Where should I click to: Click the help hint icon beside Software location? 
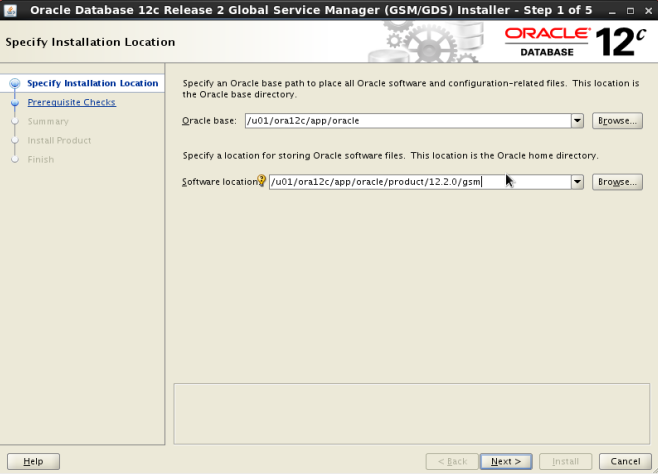(261, 180)
